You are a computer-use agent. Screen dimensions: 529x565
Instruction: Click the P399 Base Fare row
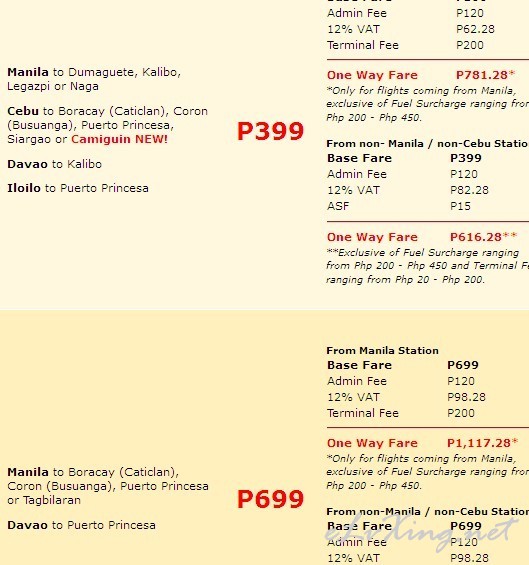click(404, 158)
